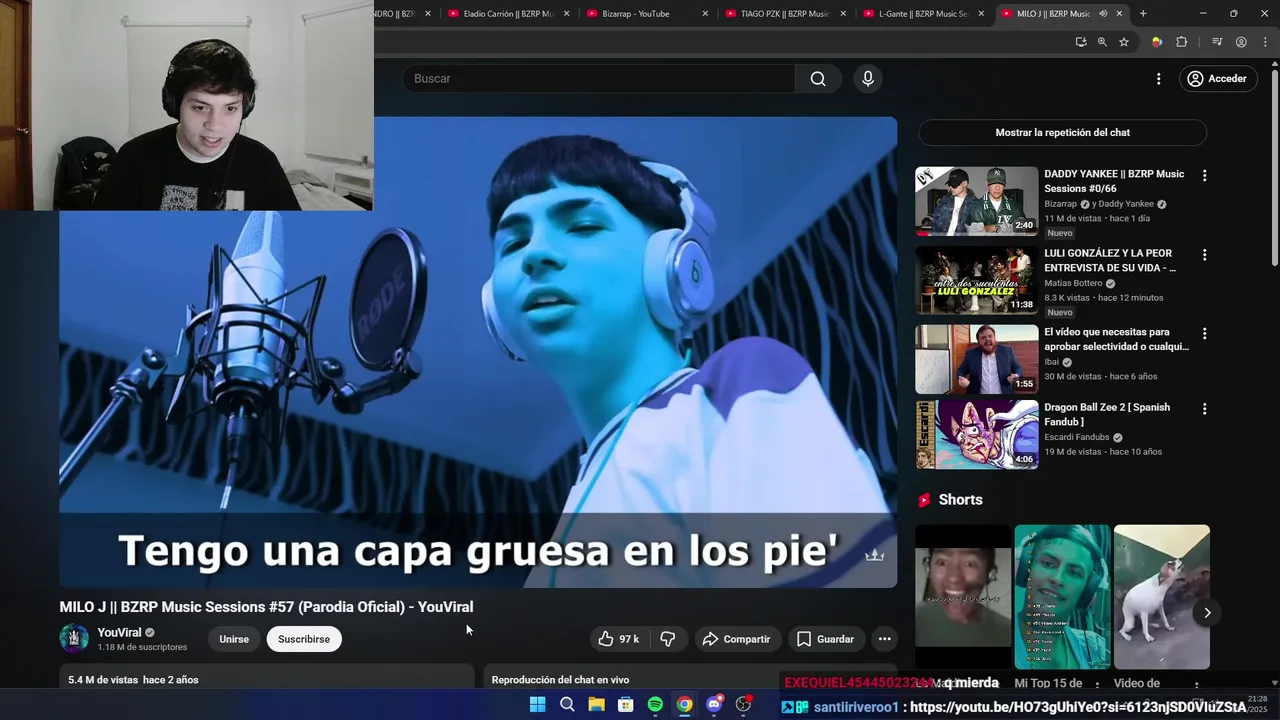Switch to TIAGO PZK BZRP tab
Screen dimensions: 1280x720
(784, 14)
